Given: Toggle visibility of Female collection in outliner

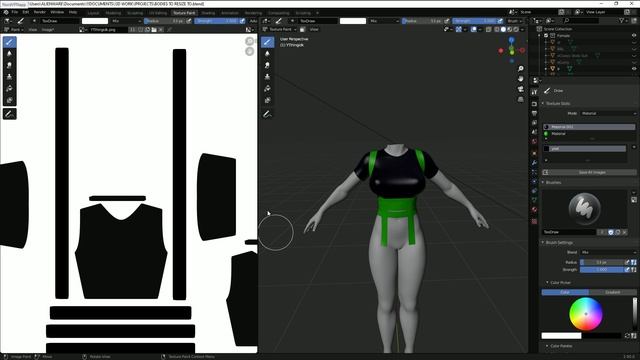Looking at the screenshot, I should [634, 36].
